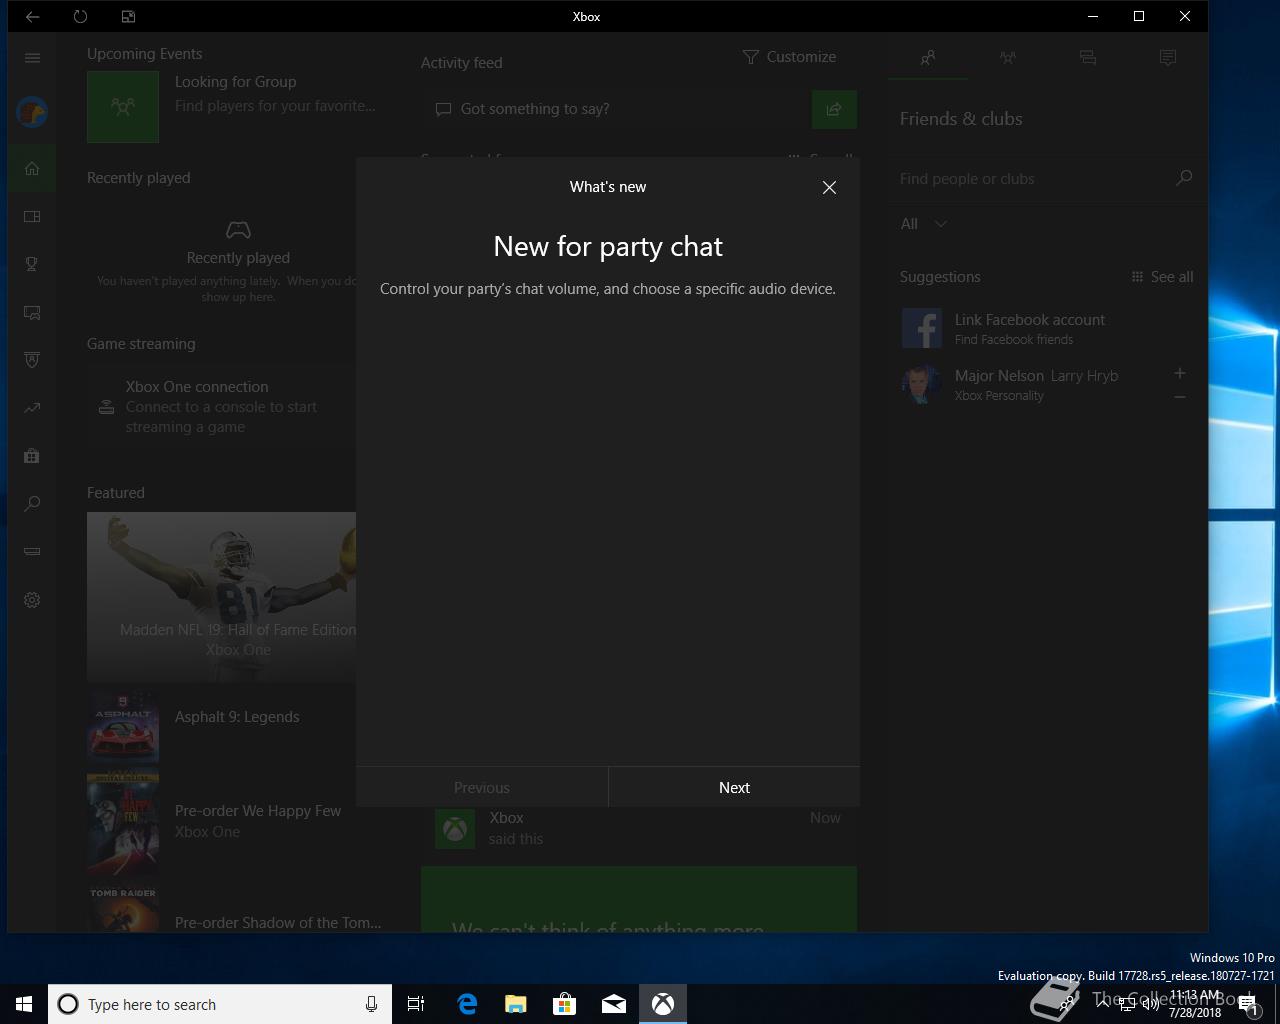Image resolution: width=1280 pixels, height=1024 pixels.
Task: Open the profile avatar in sidebar
Action: tap(32, 112)
